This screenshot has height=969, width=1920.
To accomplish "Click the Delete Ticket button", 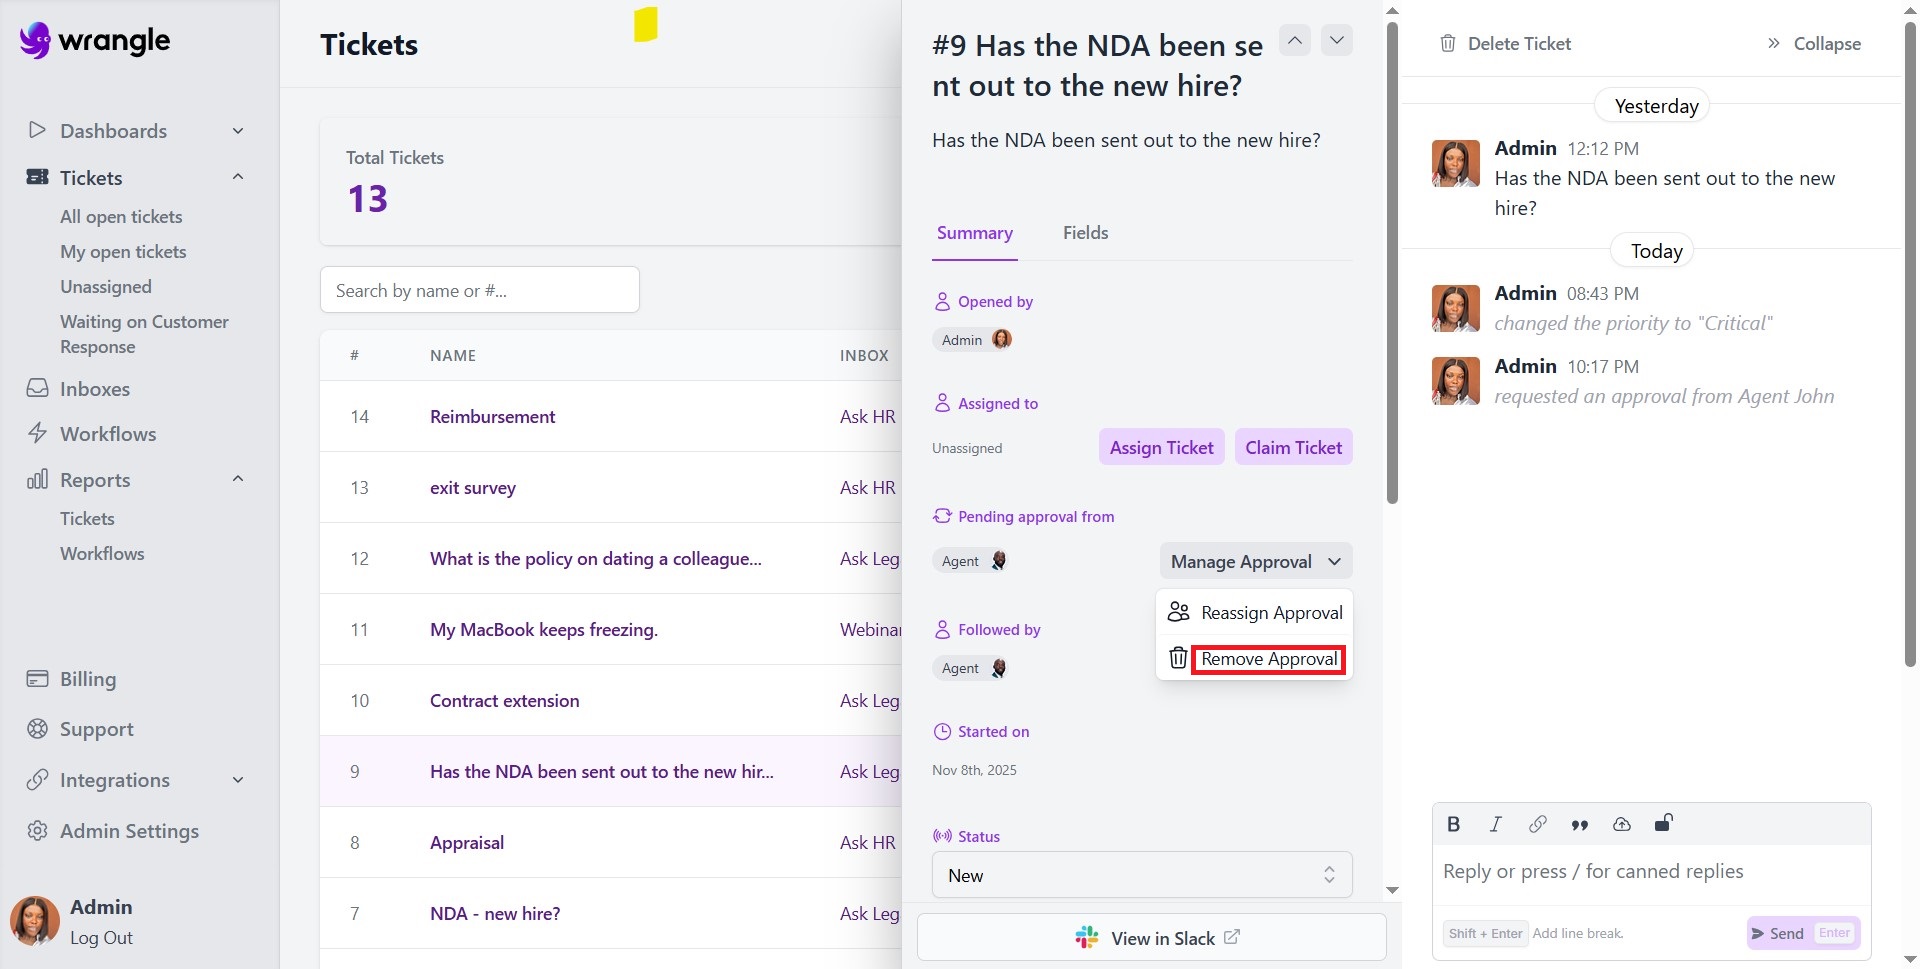I will [1505, 44].
